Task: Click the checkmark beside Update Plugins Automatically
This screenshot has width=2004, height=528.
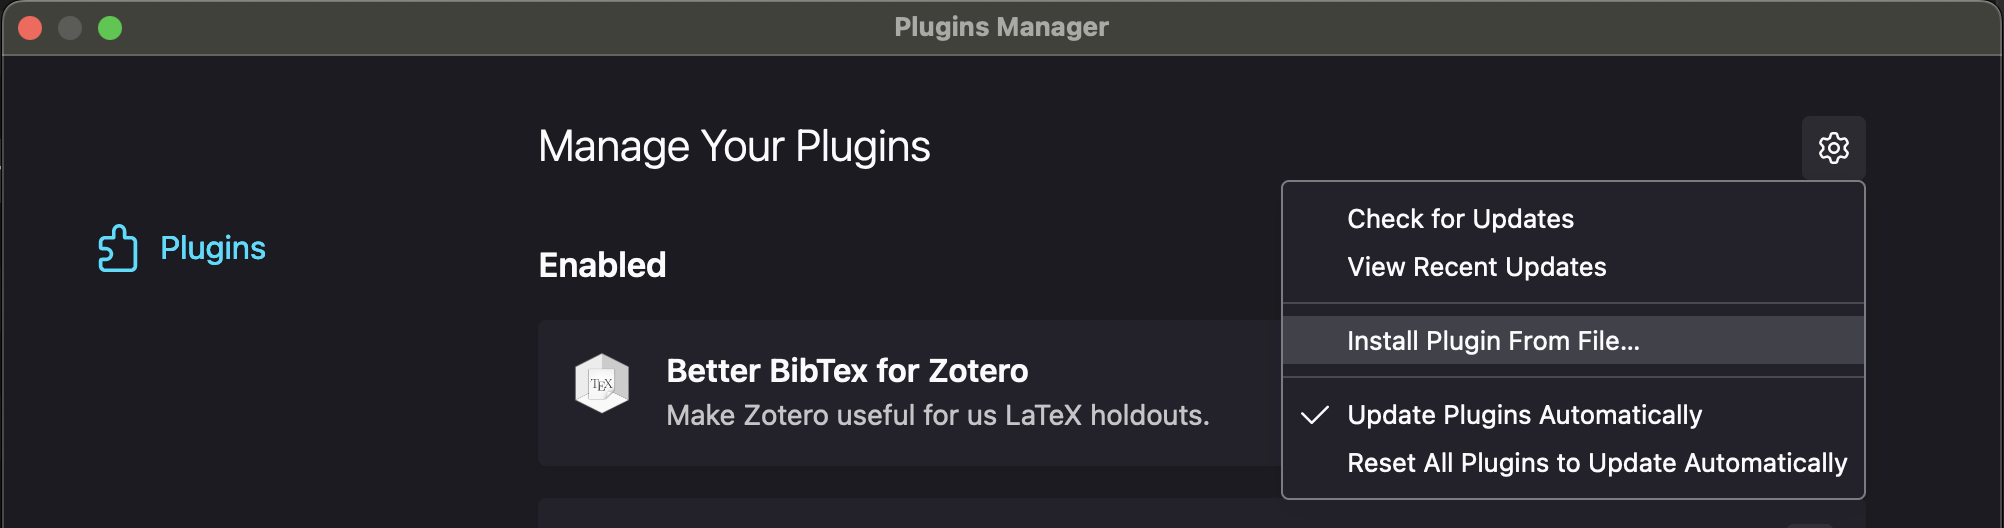Action: click(x=1314, y=415)
